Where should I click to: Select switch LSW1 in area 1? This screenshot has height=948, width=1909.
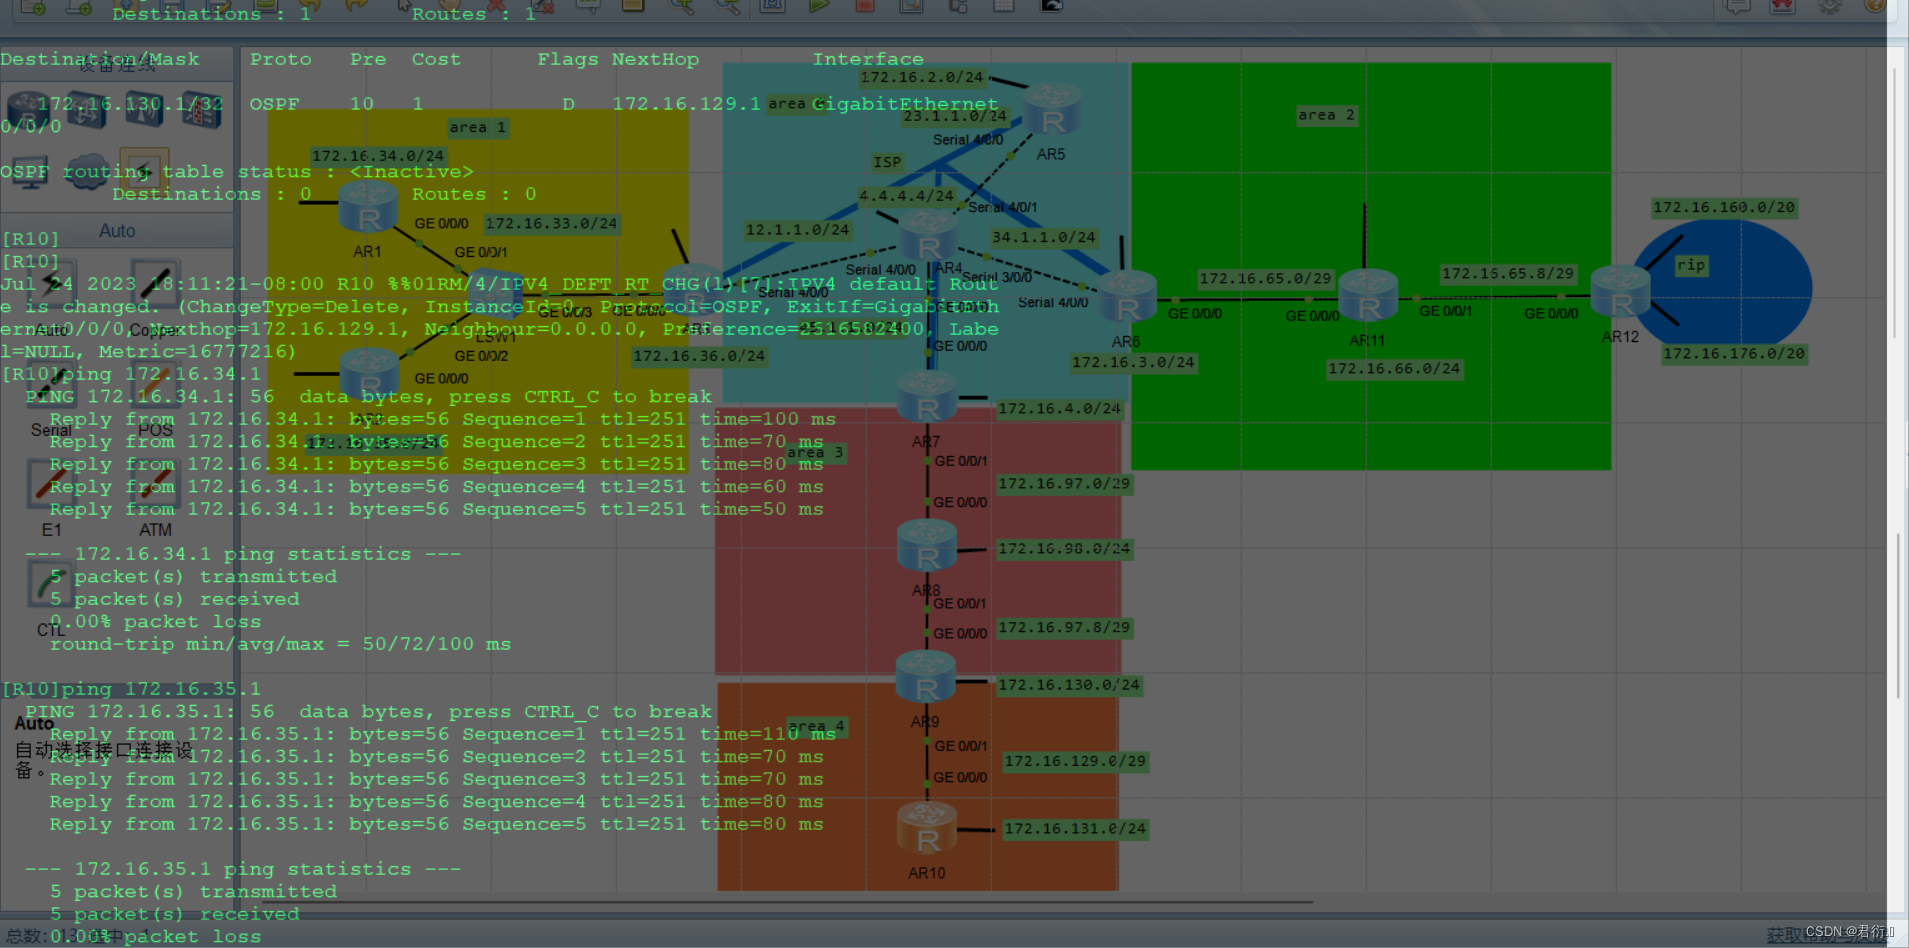pos(496,295)
